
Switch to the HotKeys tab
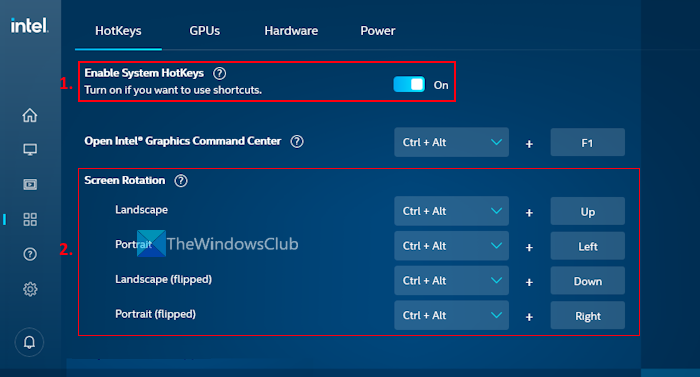tap(118, 30)
